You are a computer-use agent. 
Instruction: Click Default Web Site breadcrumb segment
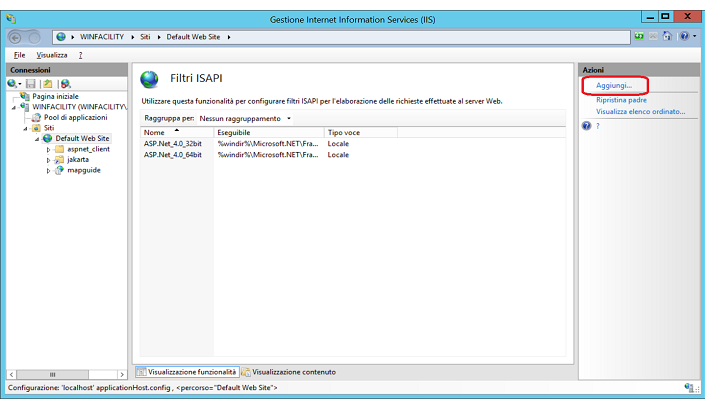193,37
